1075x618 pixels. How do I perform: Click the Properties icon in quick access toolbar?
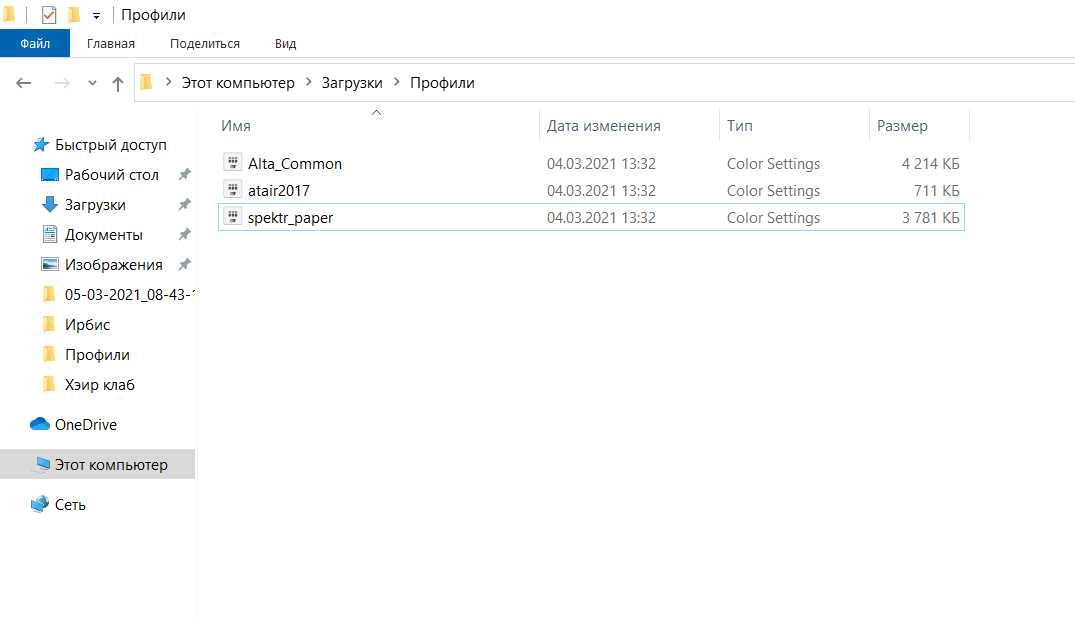(x=49, y=15)
